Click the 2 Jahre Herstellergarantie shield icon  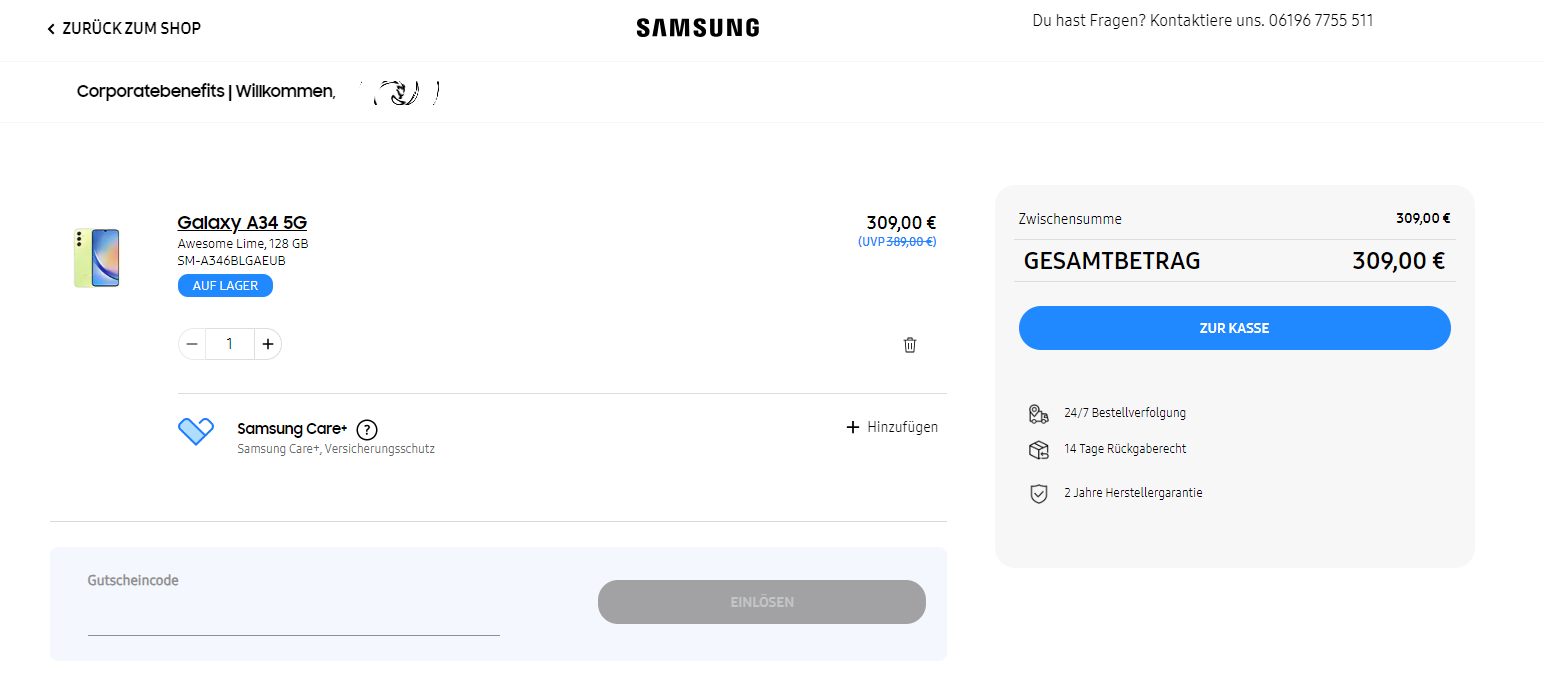pos(1039,494)
